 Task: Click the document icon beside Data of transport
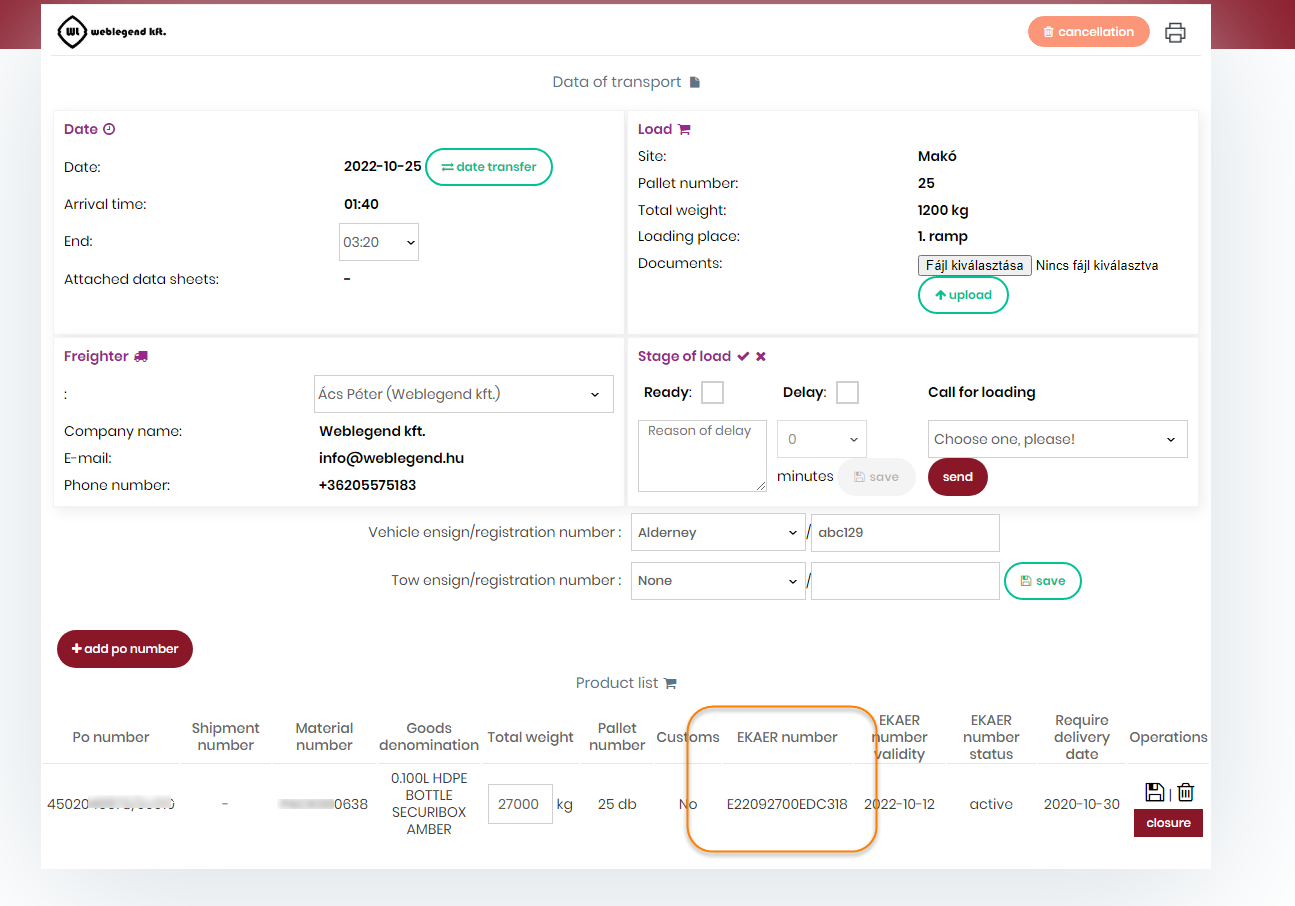695,82
